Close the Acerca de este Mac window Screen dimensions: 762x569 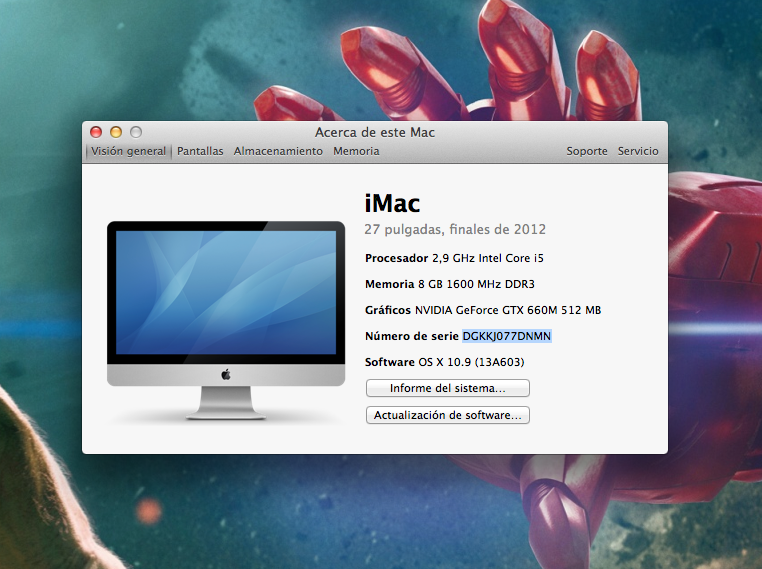coord(96,132)
